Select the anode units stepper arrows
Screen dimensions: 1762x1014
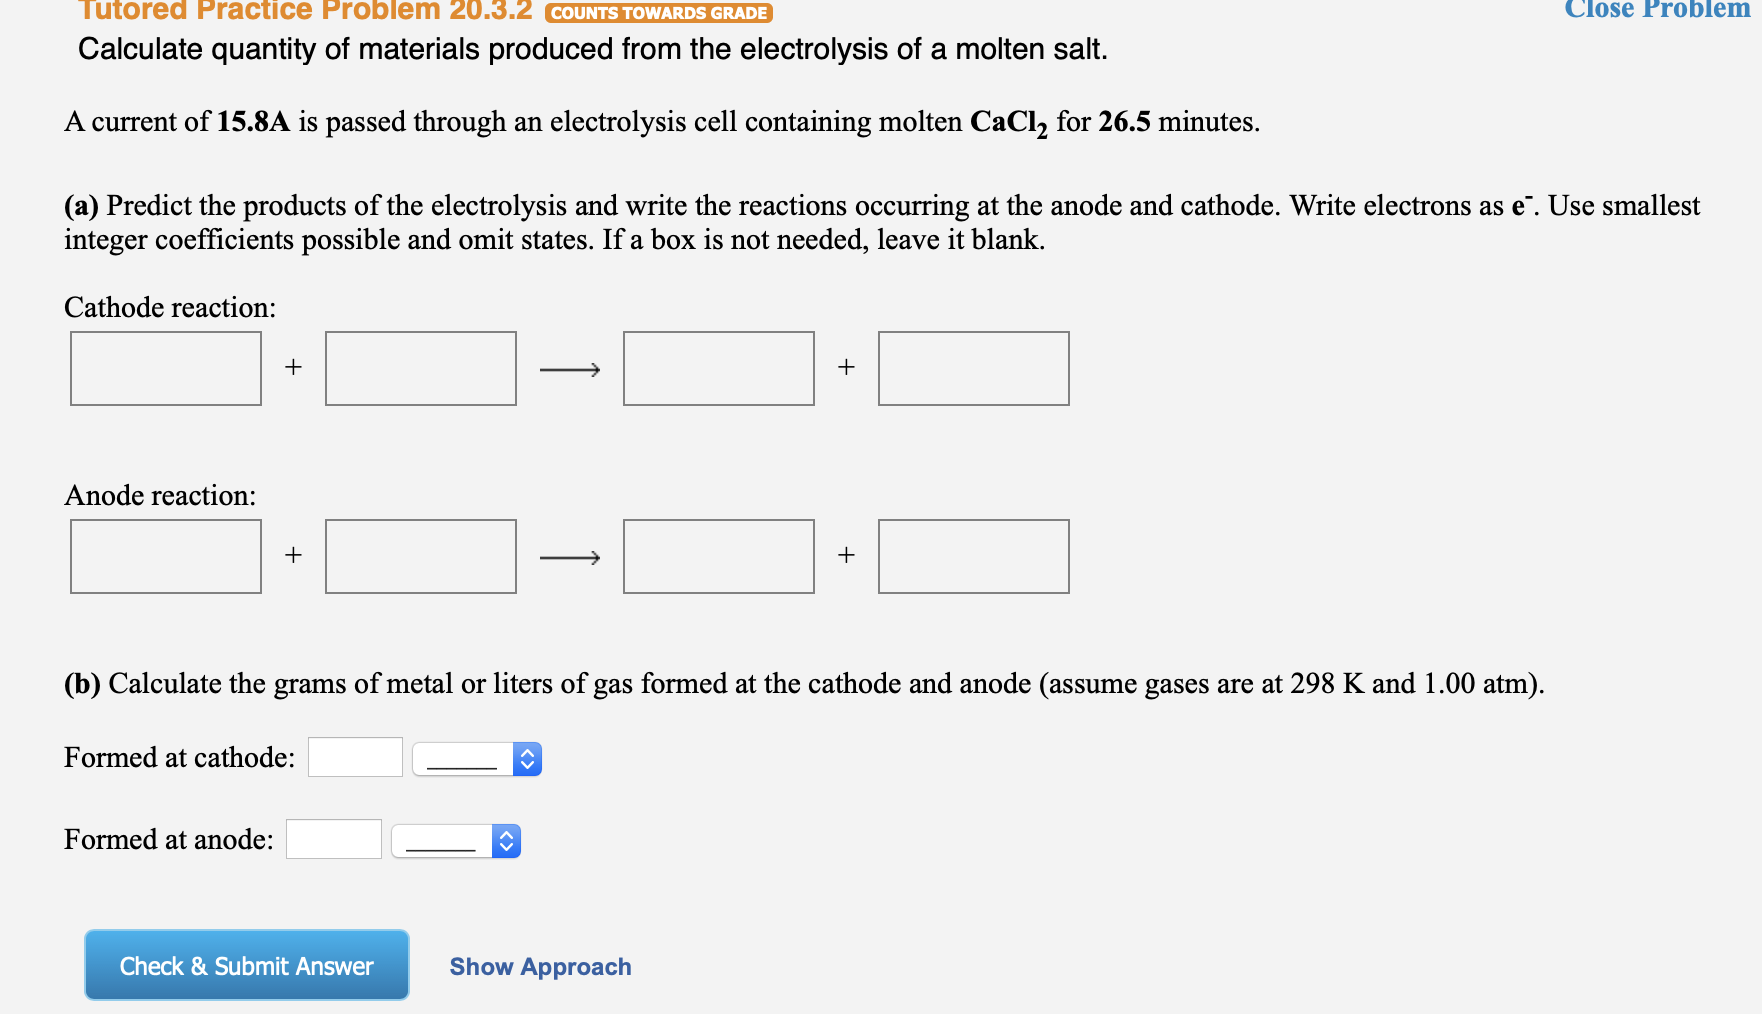coord(508,840)
